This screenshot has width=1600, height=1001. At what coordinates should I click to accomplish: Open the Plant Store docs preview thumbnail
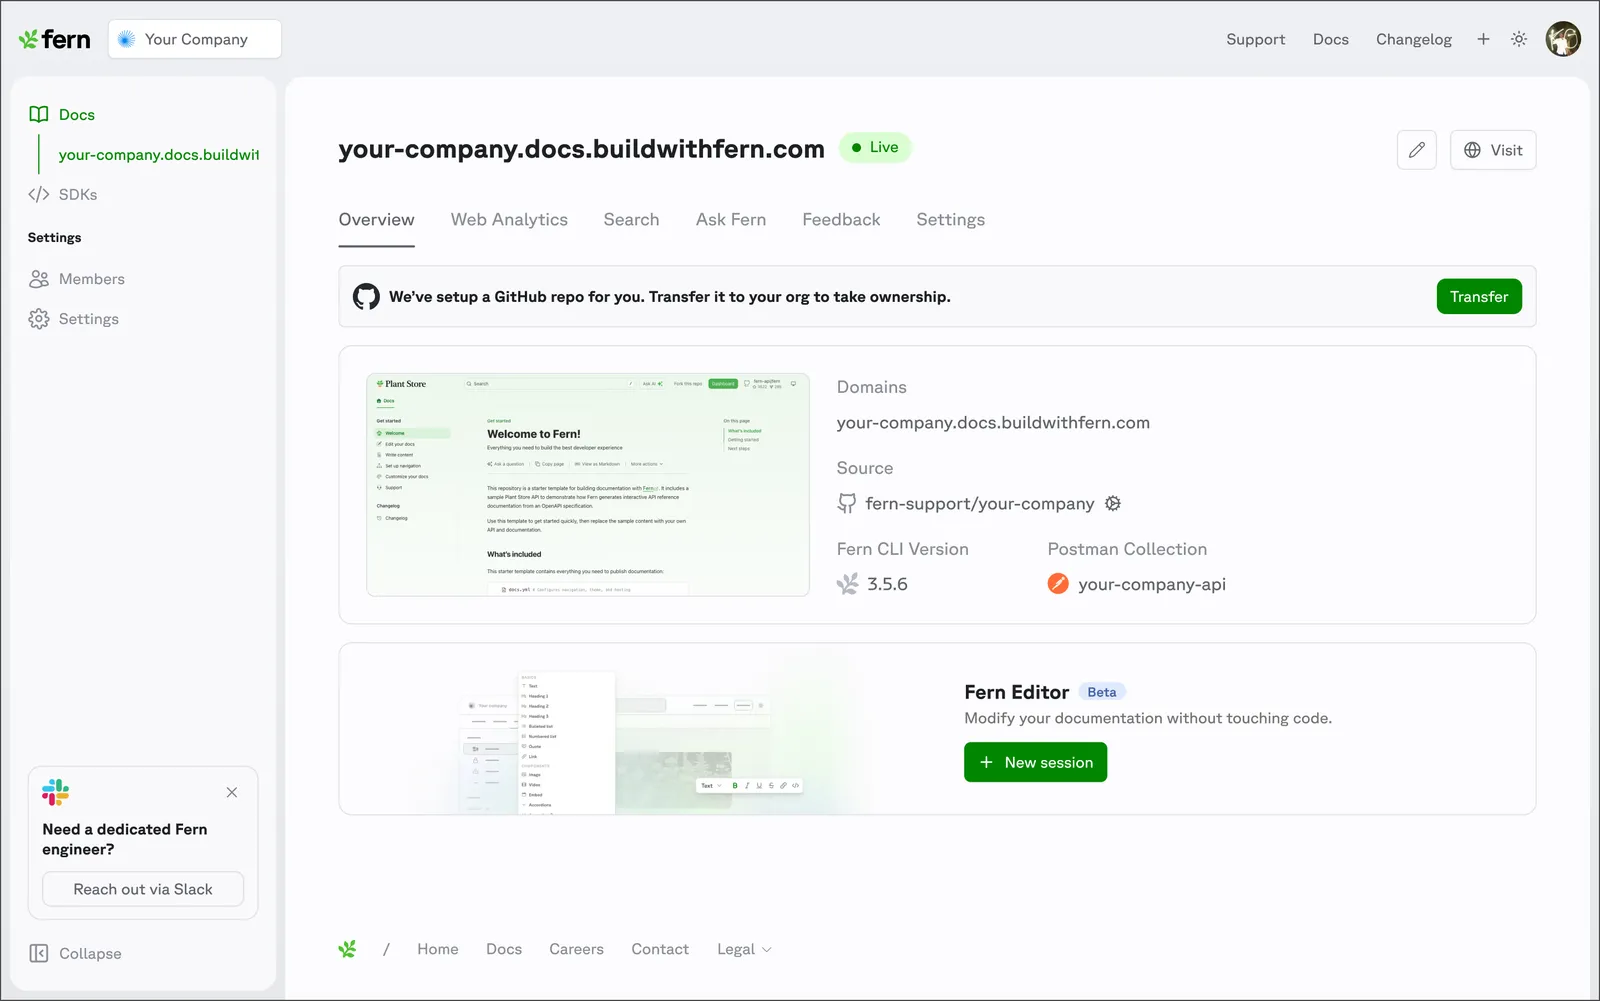pyautogui.click(x=588, y=485)
